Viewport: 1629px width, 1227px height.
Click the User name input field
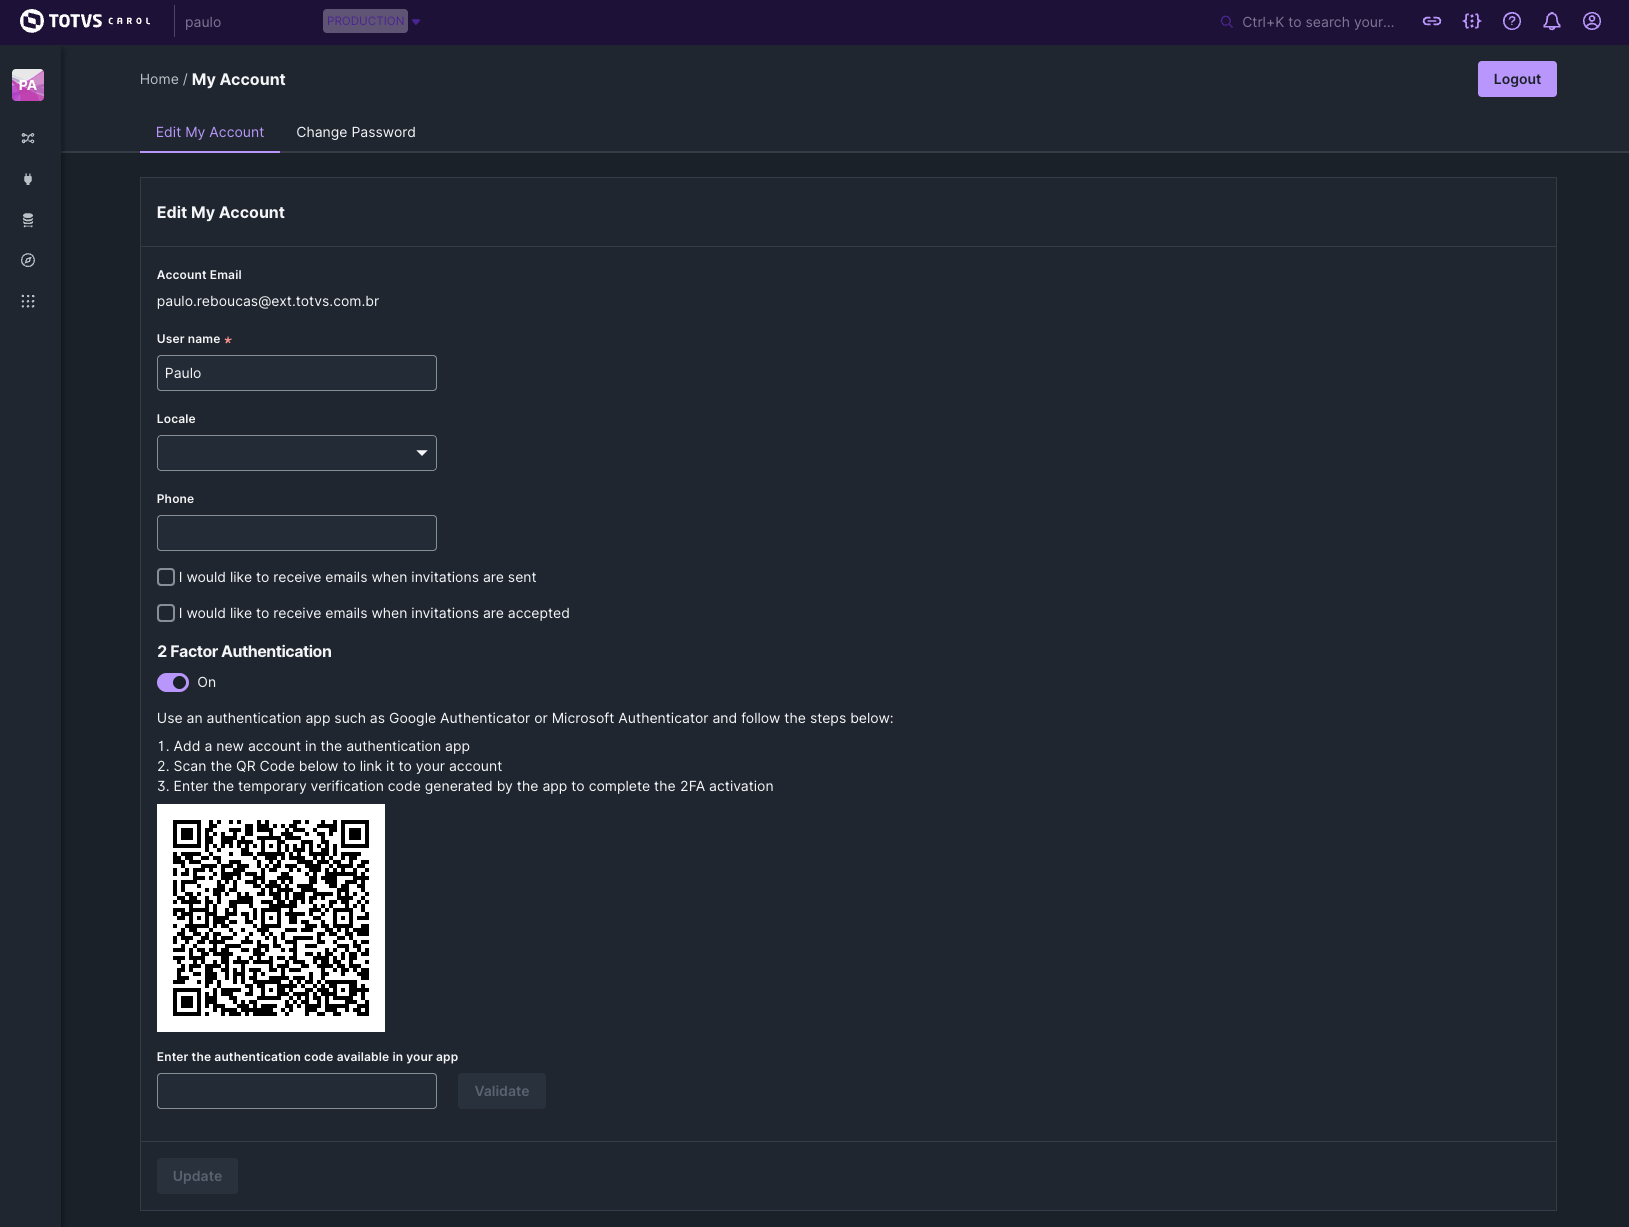pos(297,373)
